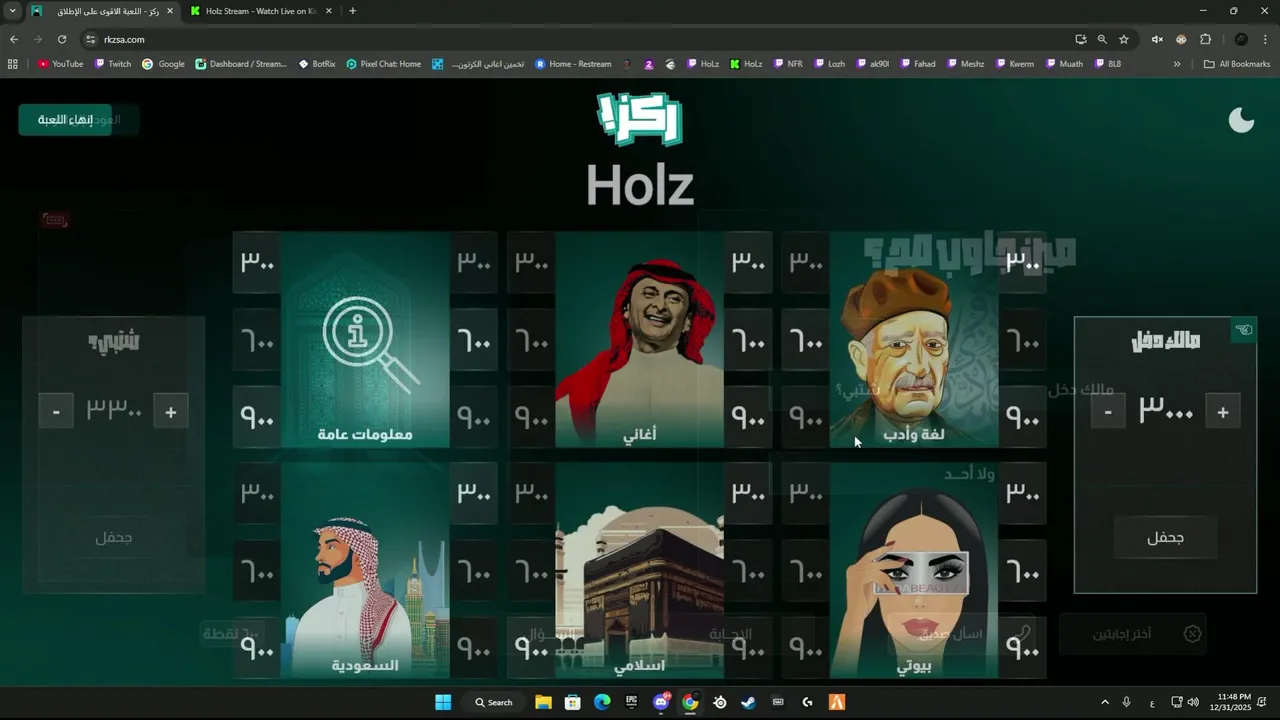Open the Home - Restream bookmark
Image resolution: width=1280 pixels, height=720 pixels.
[x=573, y=64]
